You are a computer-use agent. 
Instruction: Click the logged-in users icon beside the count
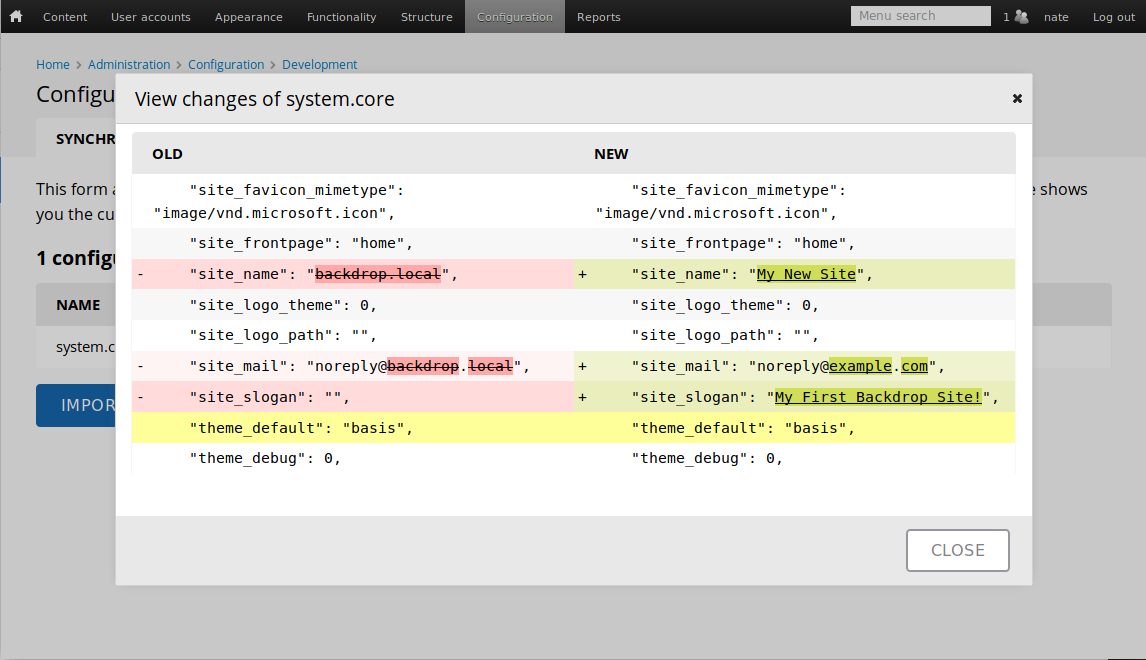click(1020, 16)
